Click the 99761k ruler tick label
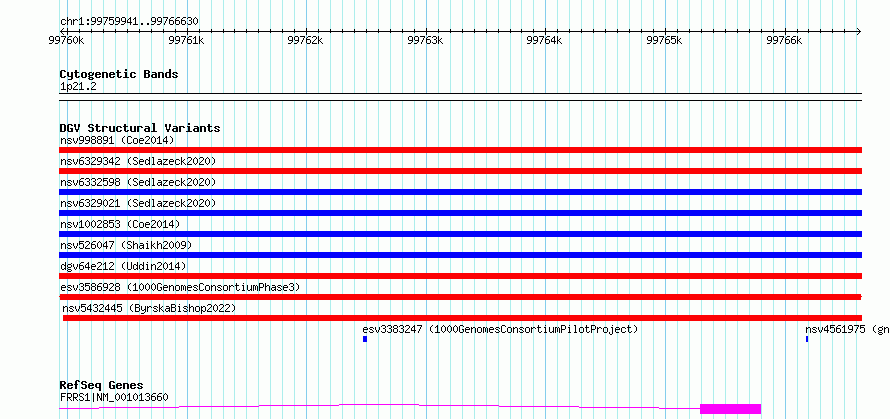This screenshot has height=419, width=890. (x=187, y=40)
